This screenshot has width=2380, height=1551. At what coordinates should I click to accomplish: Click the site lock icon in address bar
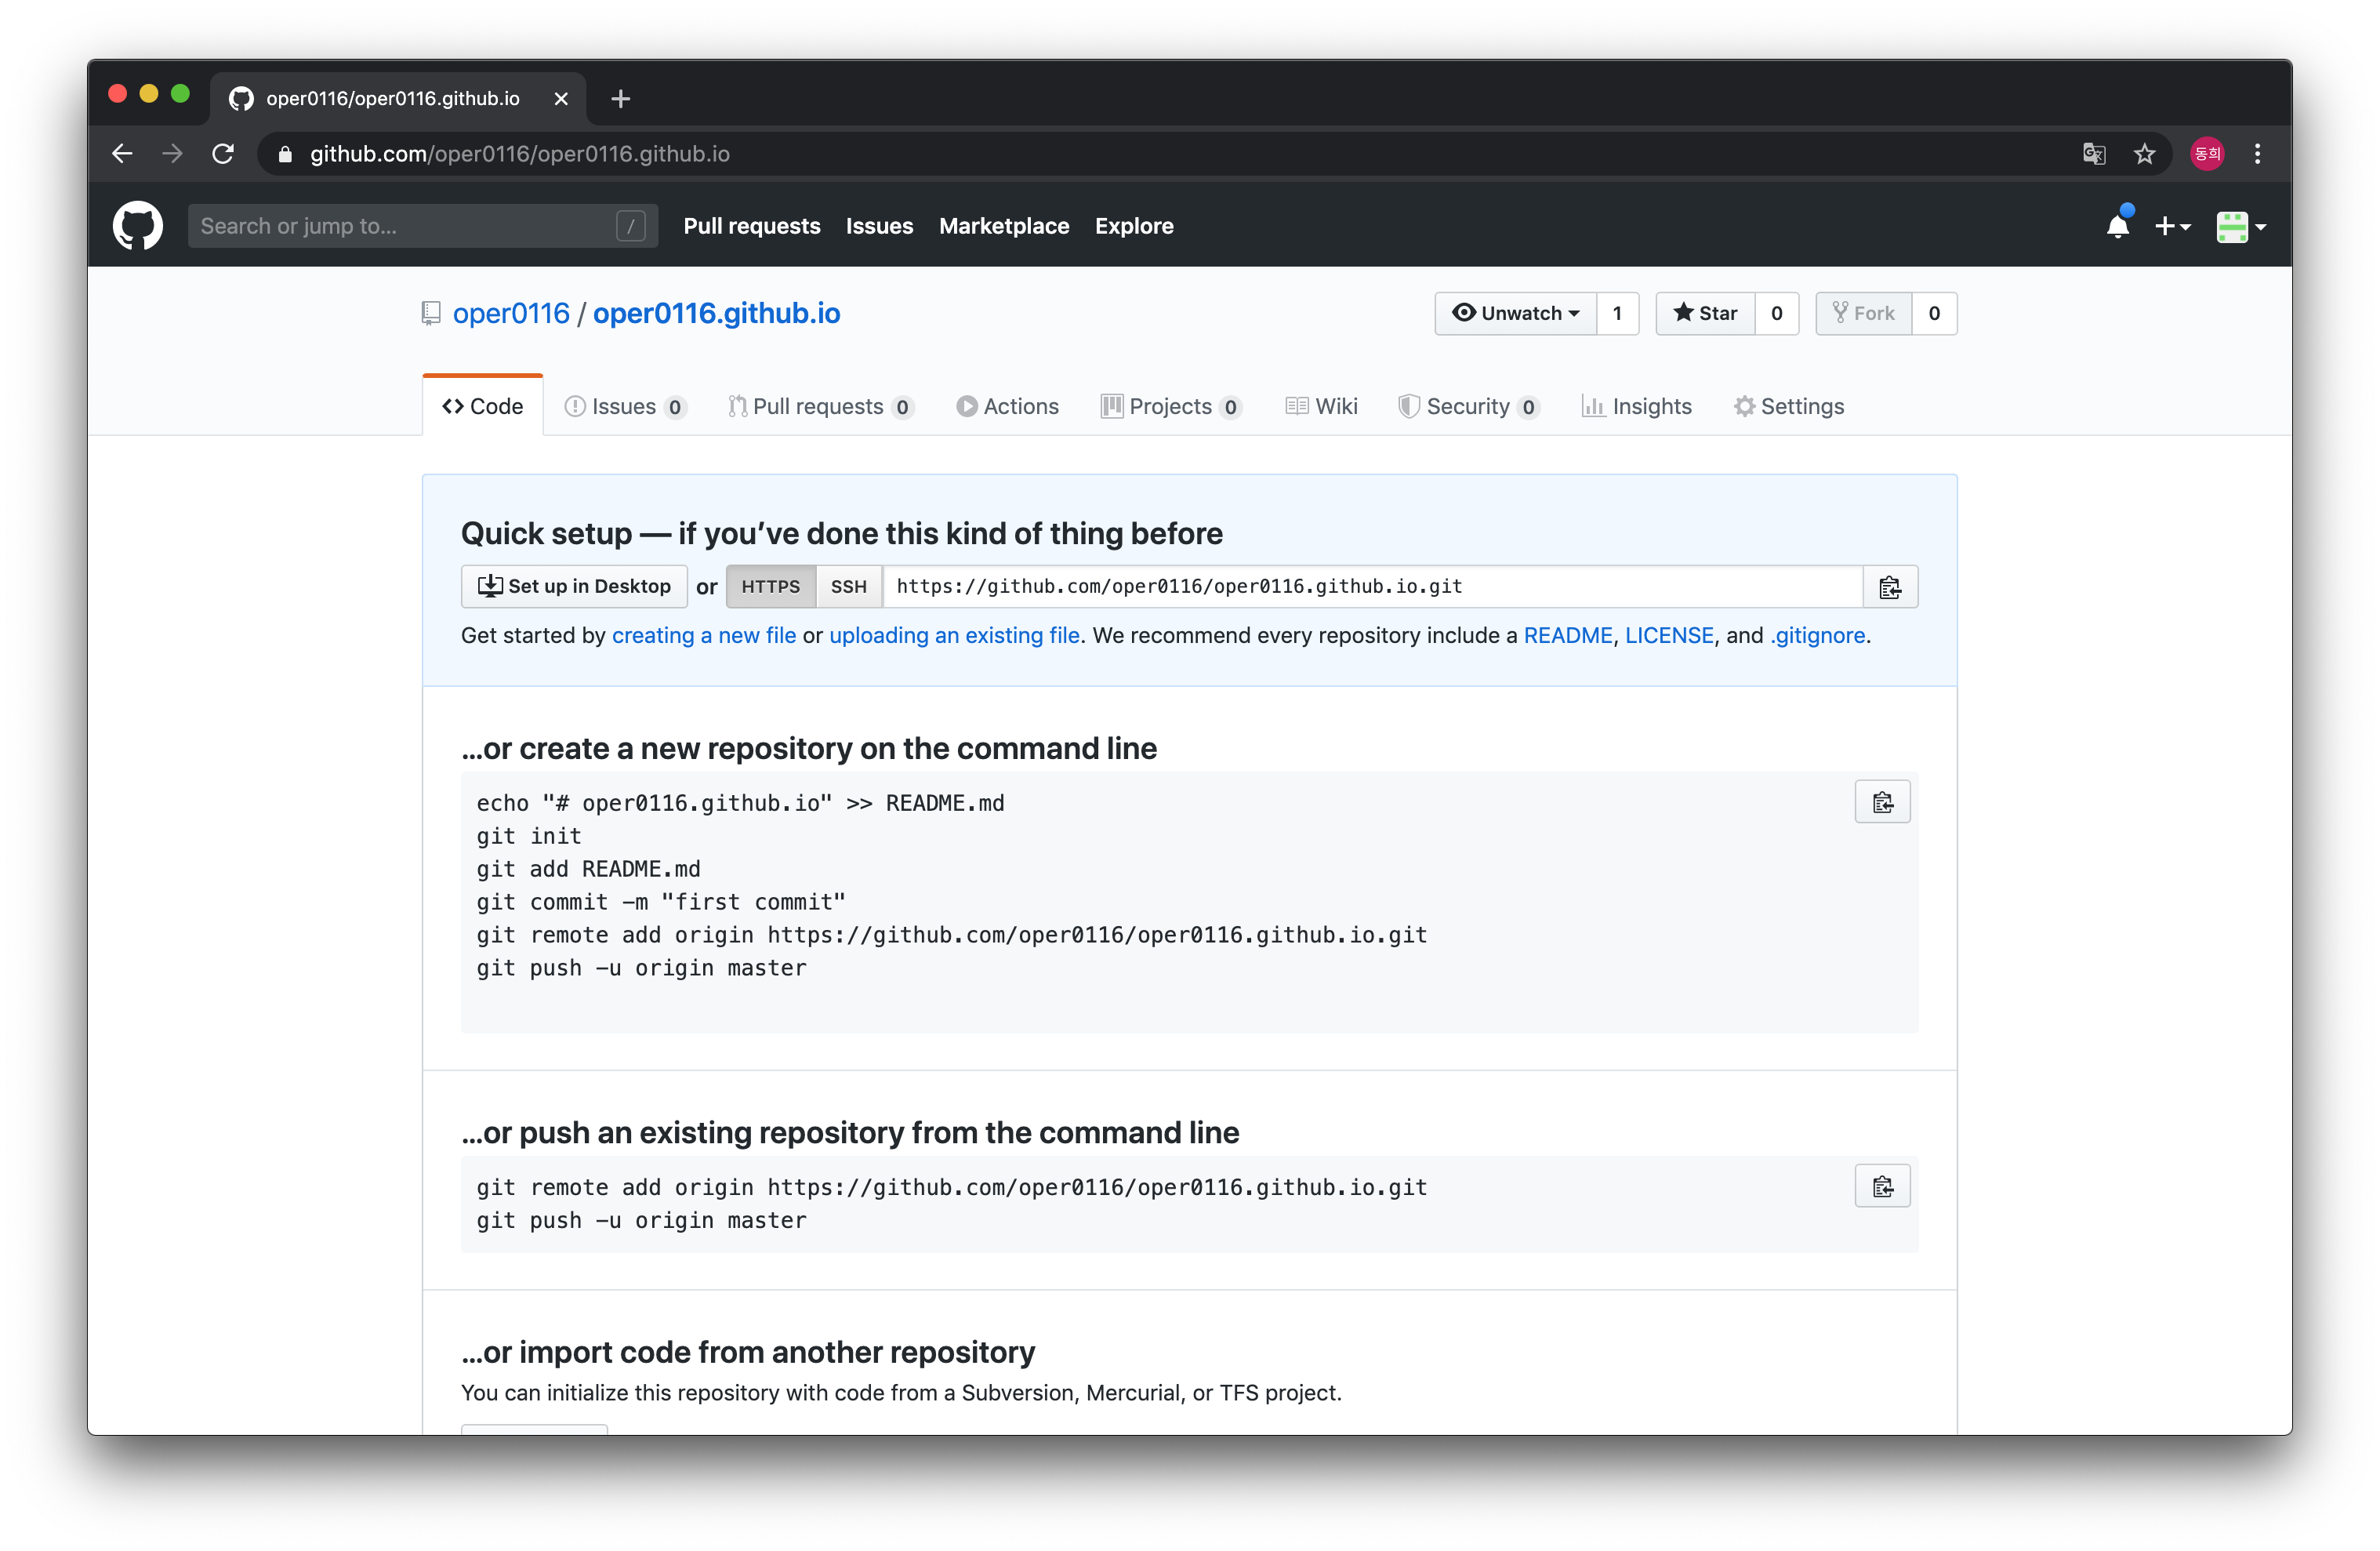click(x=285, y=154)
